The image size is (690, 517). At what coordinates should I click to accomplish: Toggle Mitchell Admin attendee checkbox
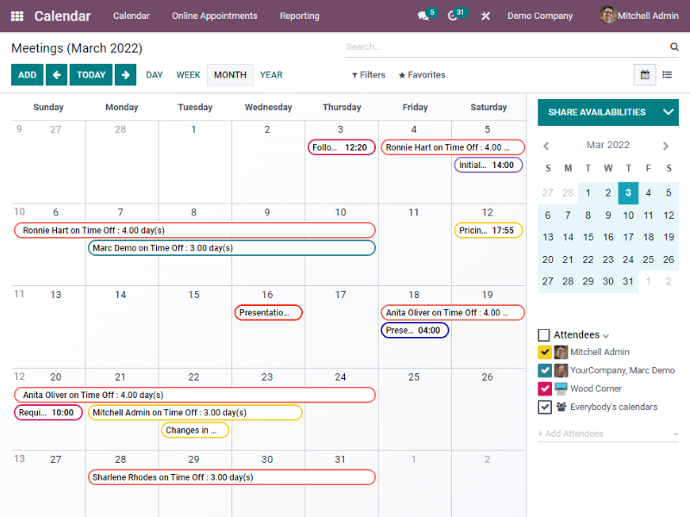545,352
